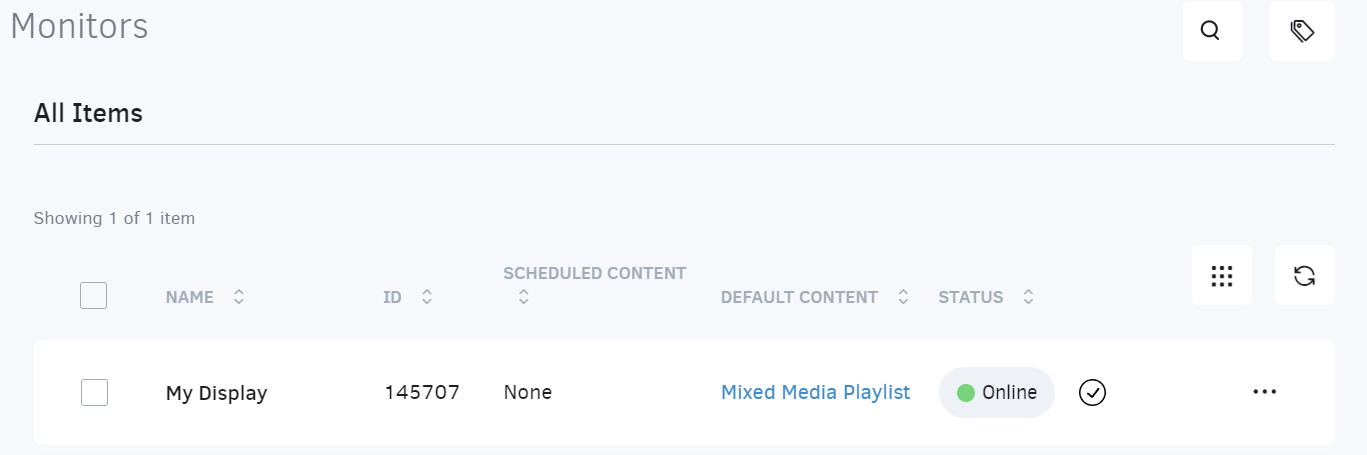Open the search in Monitors header

coord(1211,31)
